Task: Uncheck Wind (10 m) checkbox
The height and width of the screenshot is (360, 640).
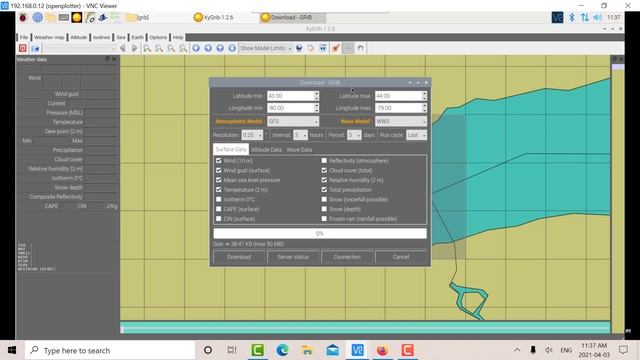Action: 219,161
